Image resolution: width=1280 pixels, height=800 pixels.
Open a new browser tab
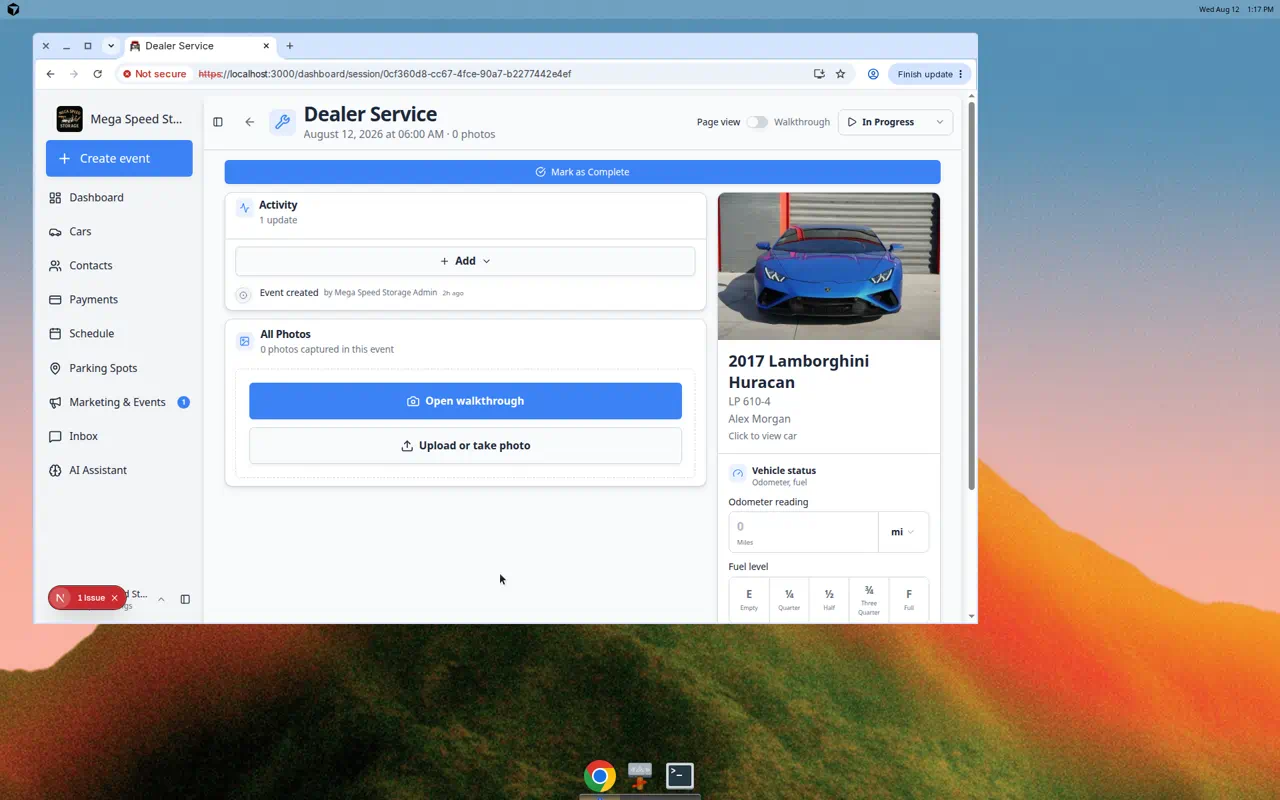[x=290, y=46]
